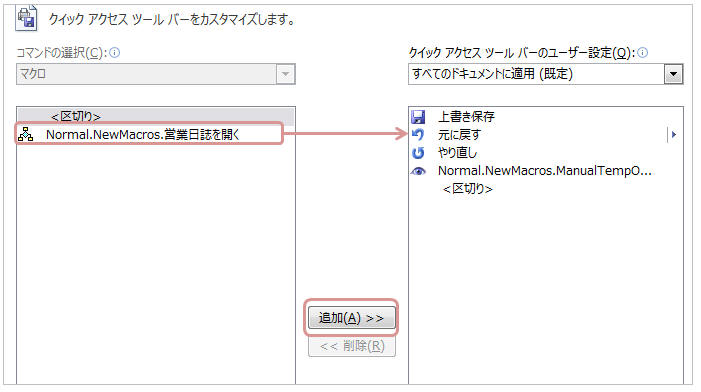The image size is (701, 392).
Task: Click the 追加(A) >> button
Action: point(351,318)
